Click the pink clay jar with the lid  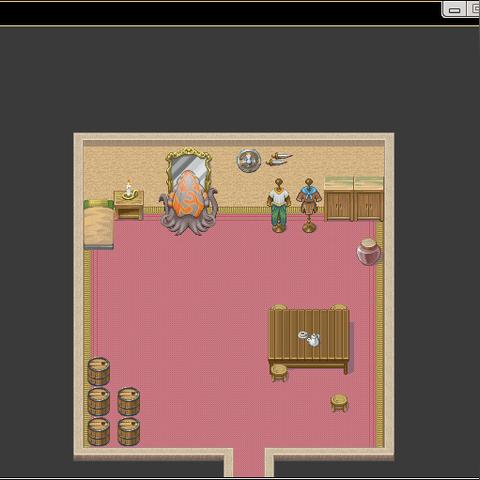tap(368, 252)
